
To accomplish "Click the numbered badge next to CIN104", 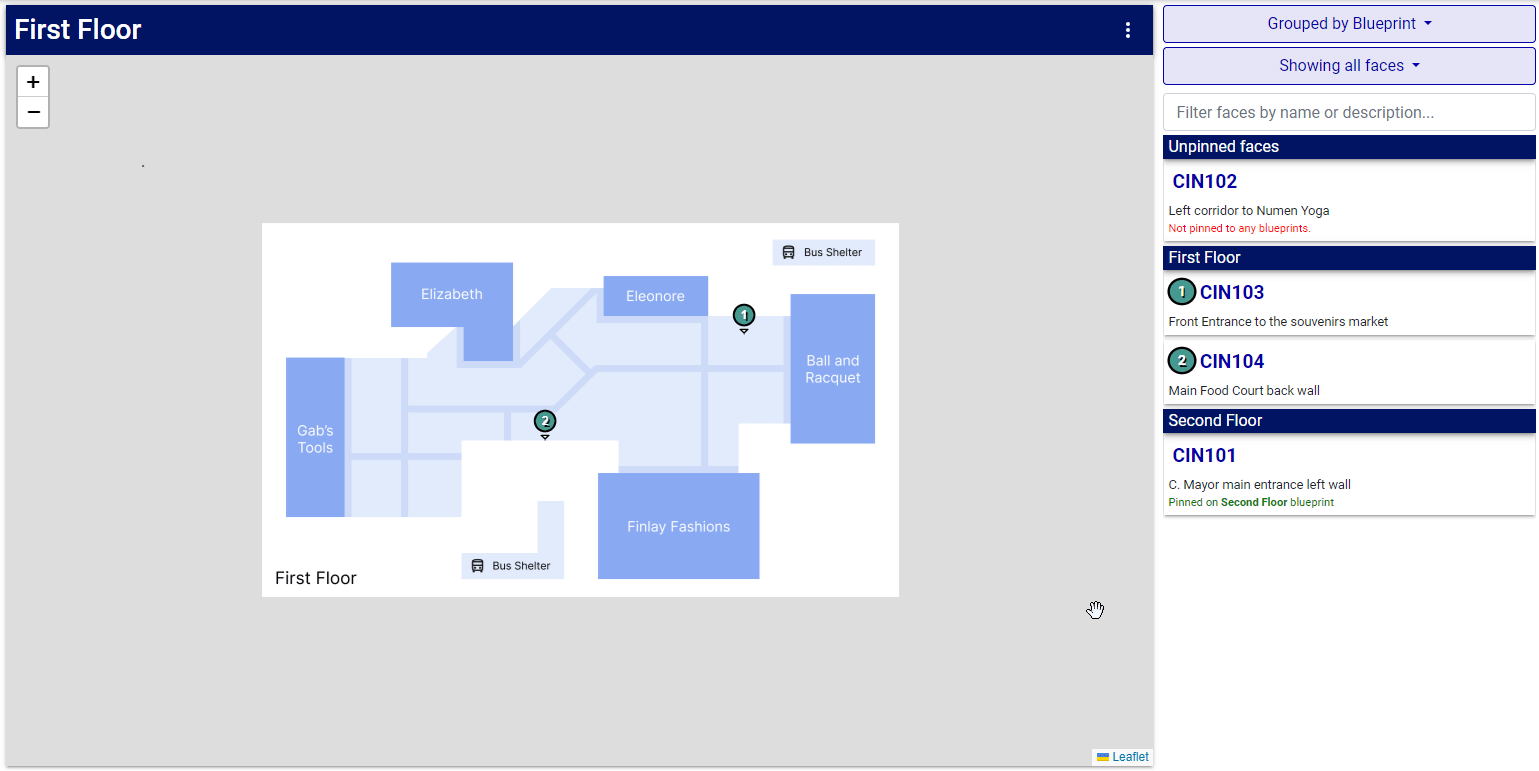I will (x=1181, y=361).
